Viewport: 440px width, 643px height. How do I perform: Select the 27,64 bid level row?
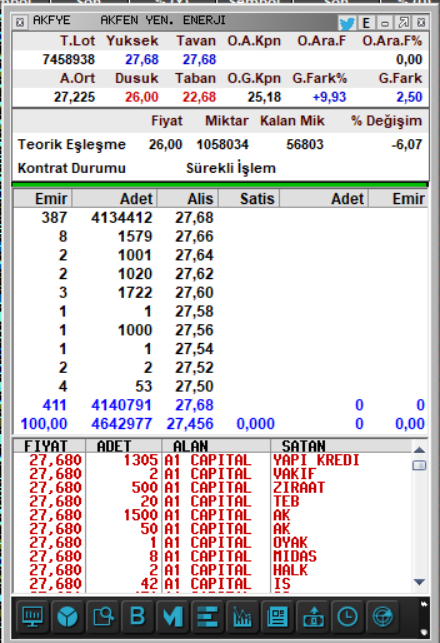point(221,255)
